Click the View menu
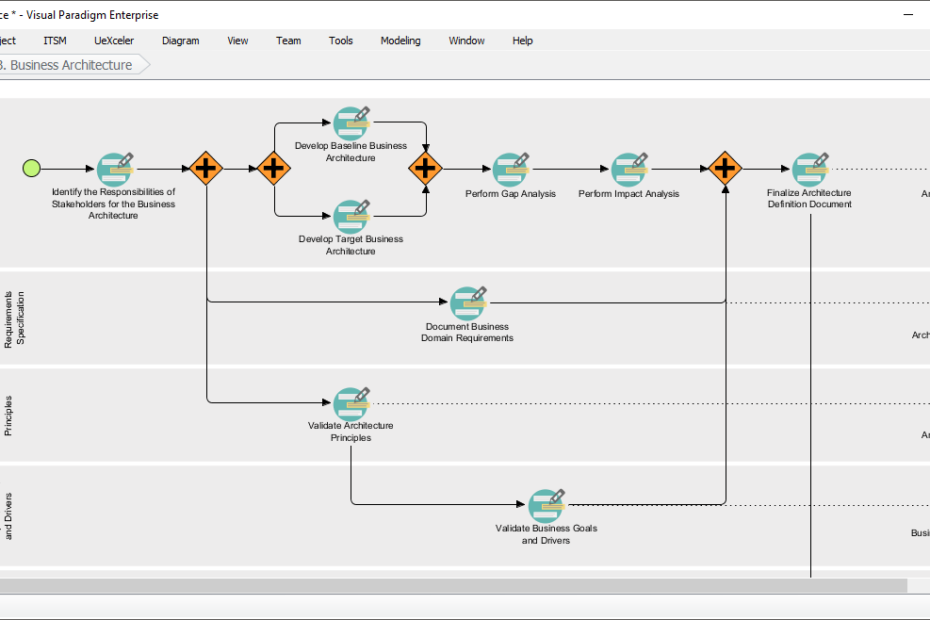The image size is (930, 620). [236, 40]
